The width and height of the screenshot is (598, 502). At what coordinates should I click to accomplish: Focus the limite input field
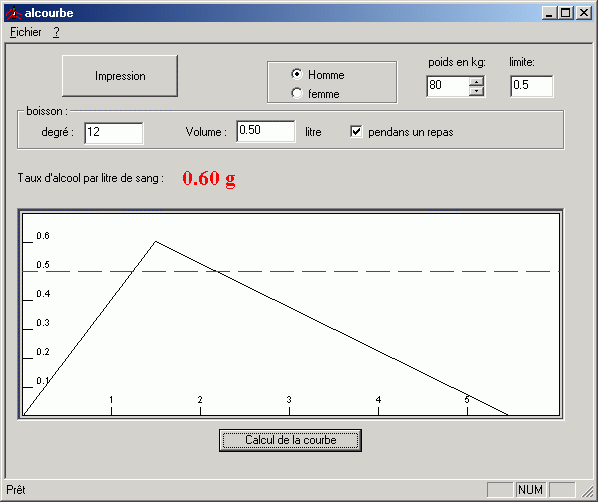coord(532,86)
